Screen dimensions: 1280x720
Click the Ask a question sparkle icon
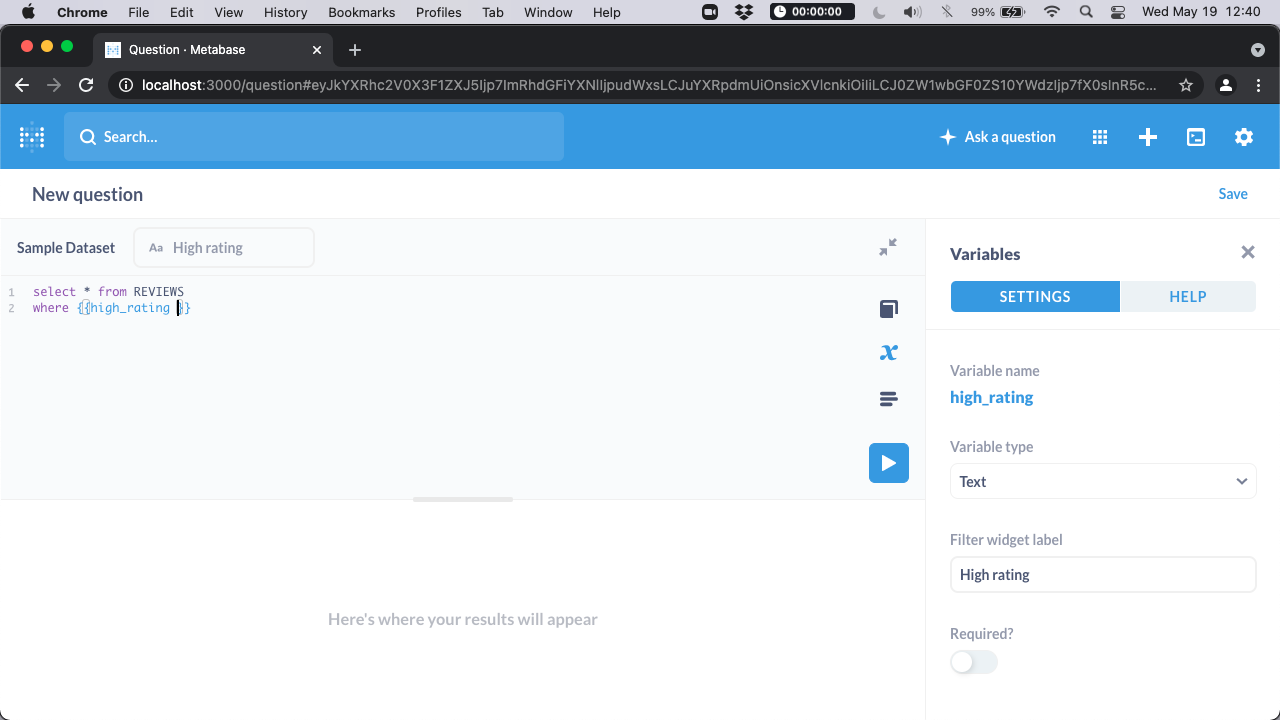948,137
